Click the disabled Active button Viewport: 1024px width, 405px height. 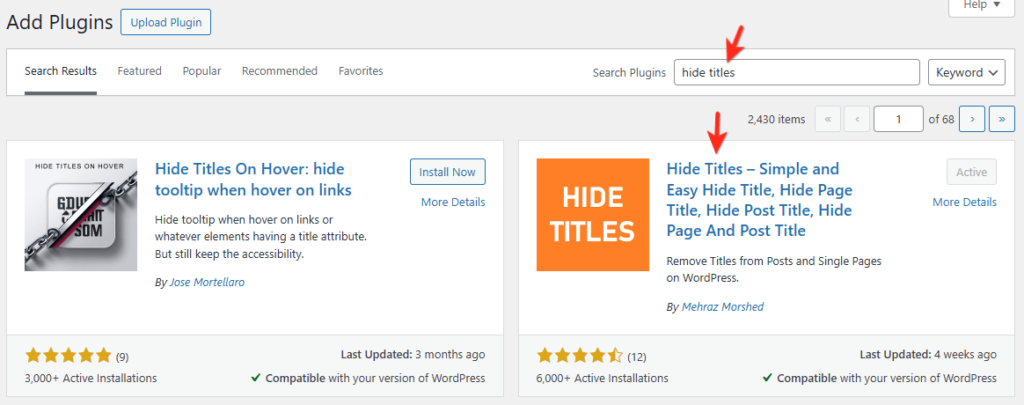972,172
